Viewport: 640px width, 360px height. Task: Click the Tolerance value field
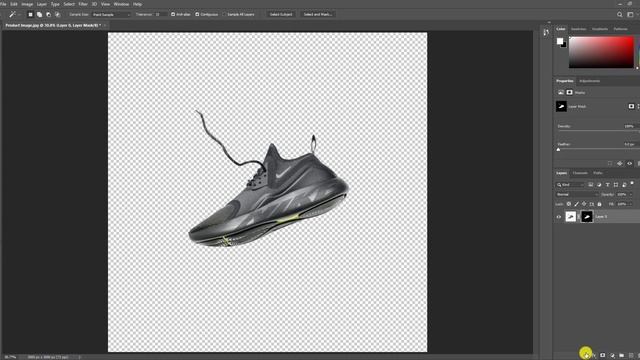pyautogui.click(x=160, y=14)
